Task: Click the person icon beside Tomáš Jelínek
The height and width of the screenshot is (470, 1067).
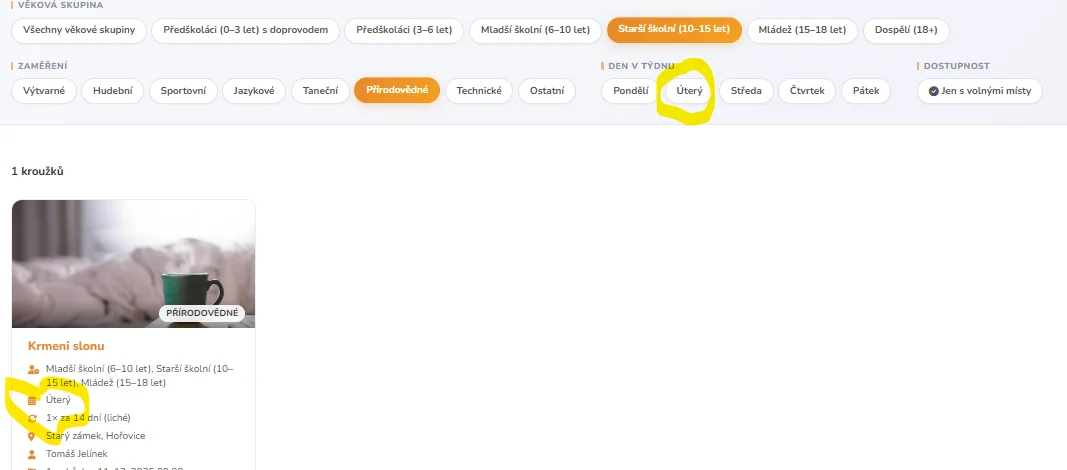Action: (32, 454)
